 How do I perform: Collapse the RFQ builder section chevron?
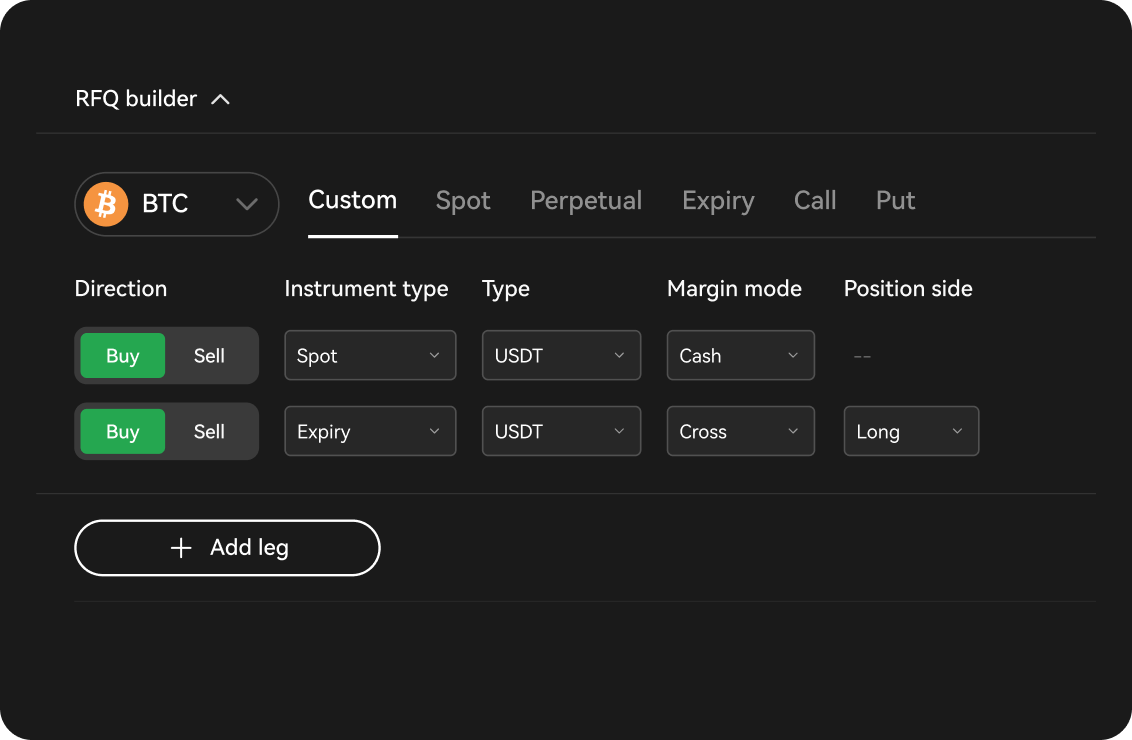pos(220,100)
